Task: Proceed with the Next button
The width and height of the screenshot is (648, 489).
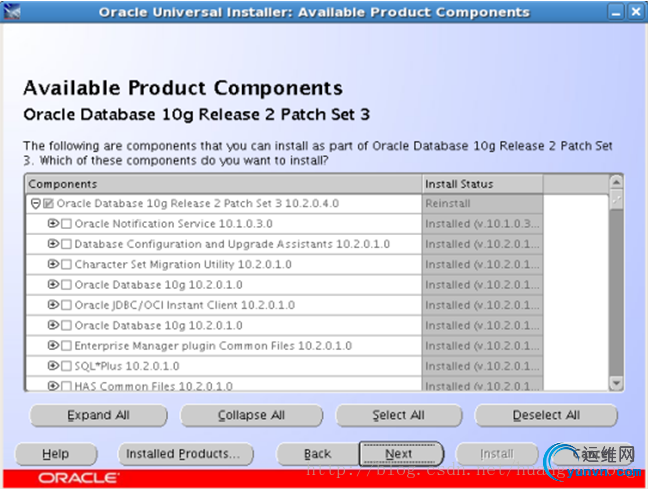Action: coord(401,454)
